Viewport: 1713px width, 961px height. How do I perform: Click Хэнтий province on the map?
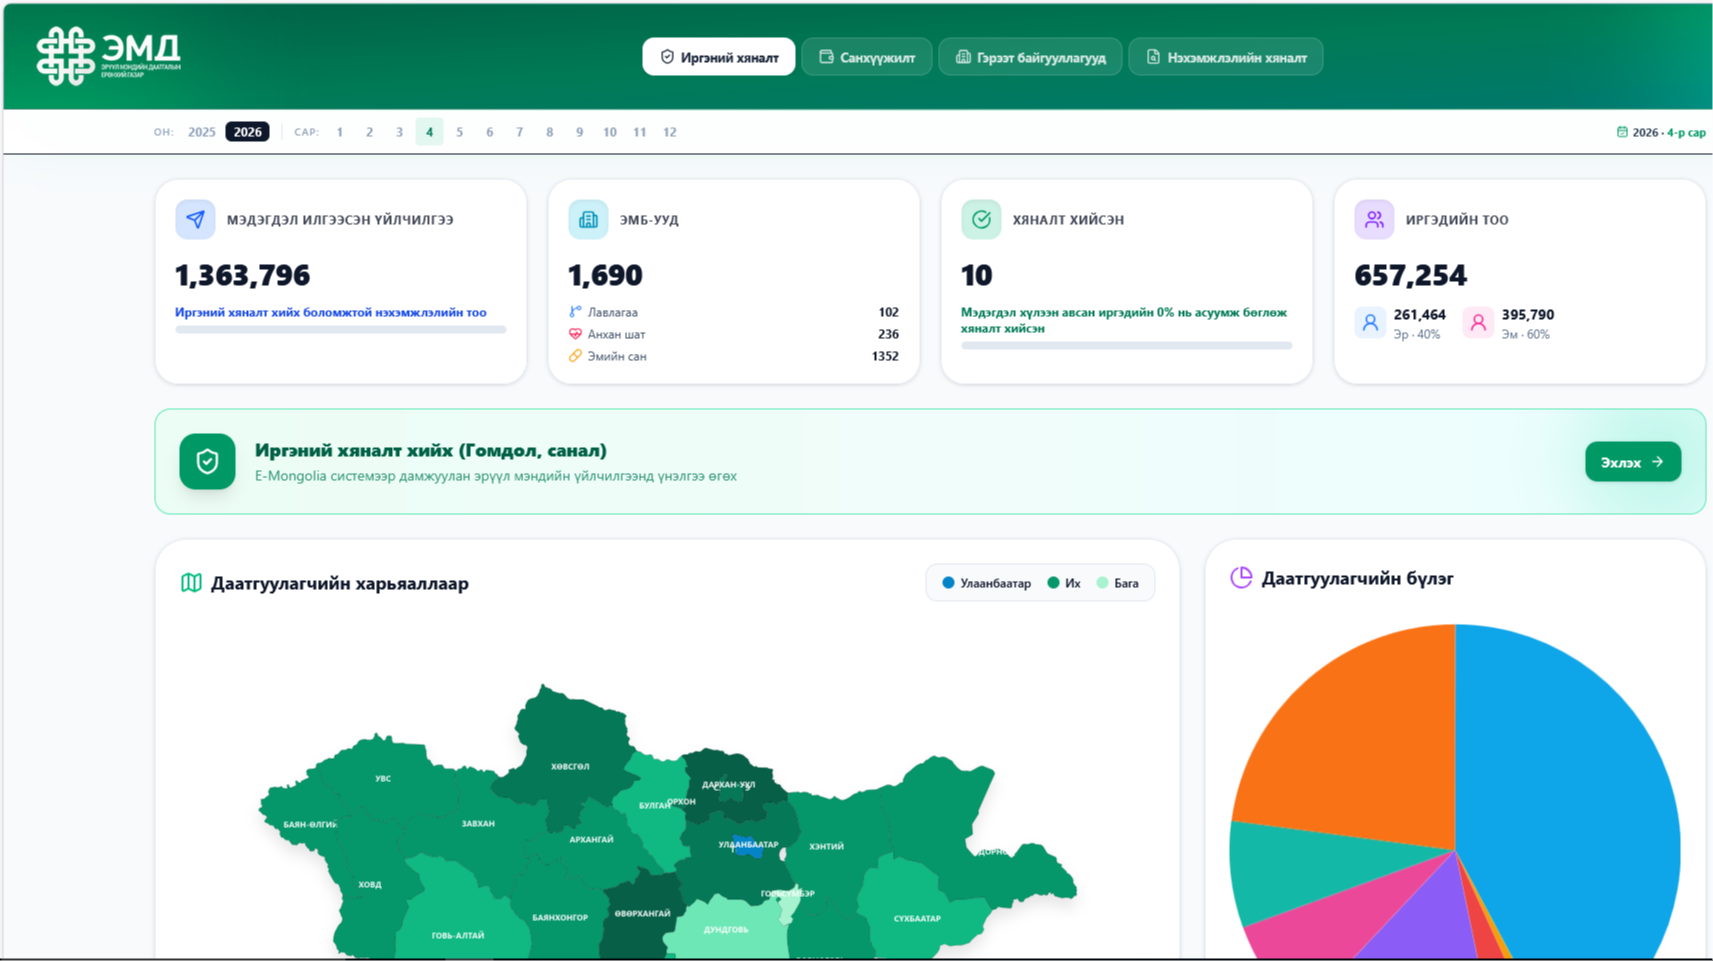coord(826,846)
